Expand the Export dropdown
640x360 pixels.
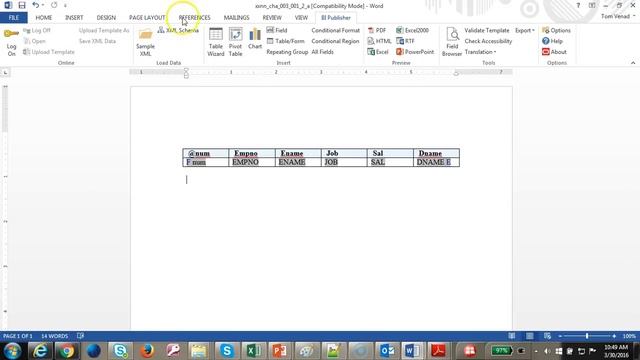pos(524,30)
